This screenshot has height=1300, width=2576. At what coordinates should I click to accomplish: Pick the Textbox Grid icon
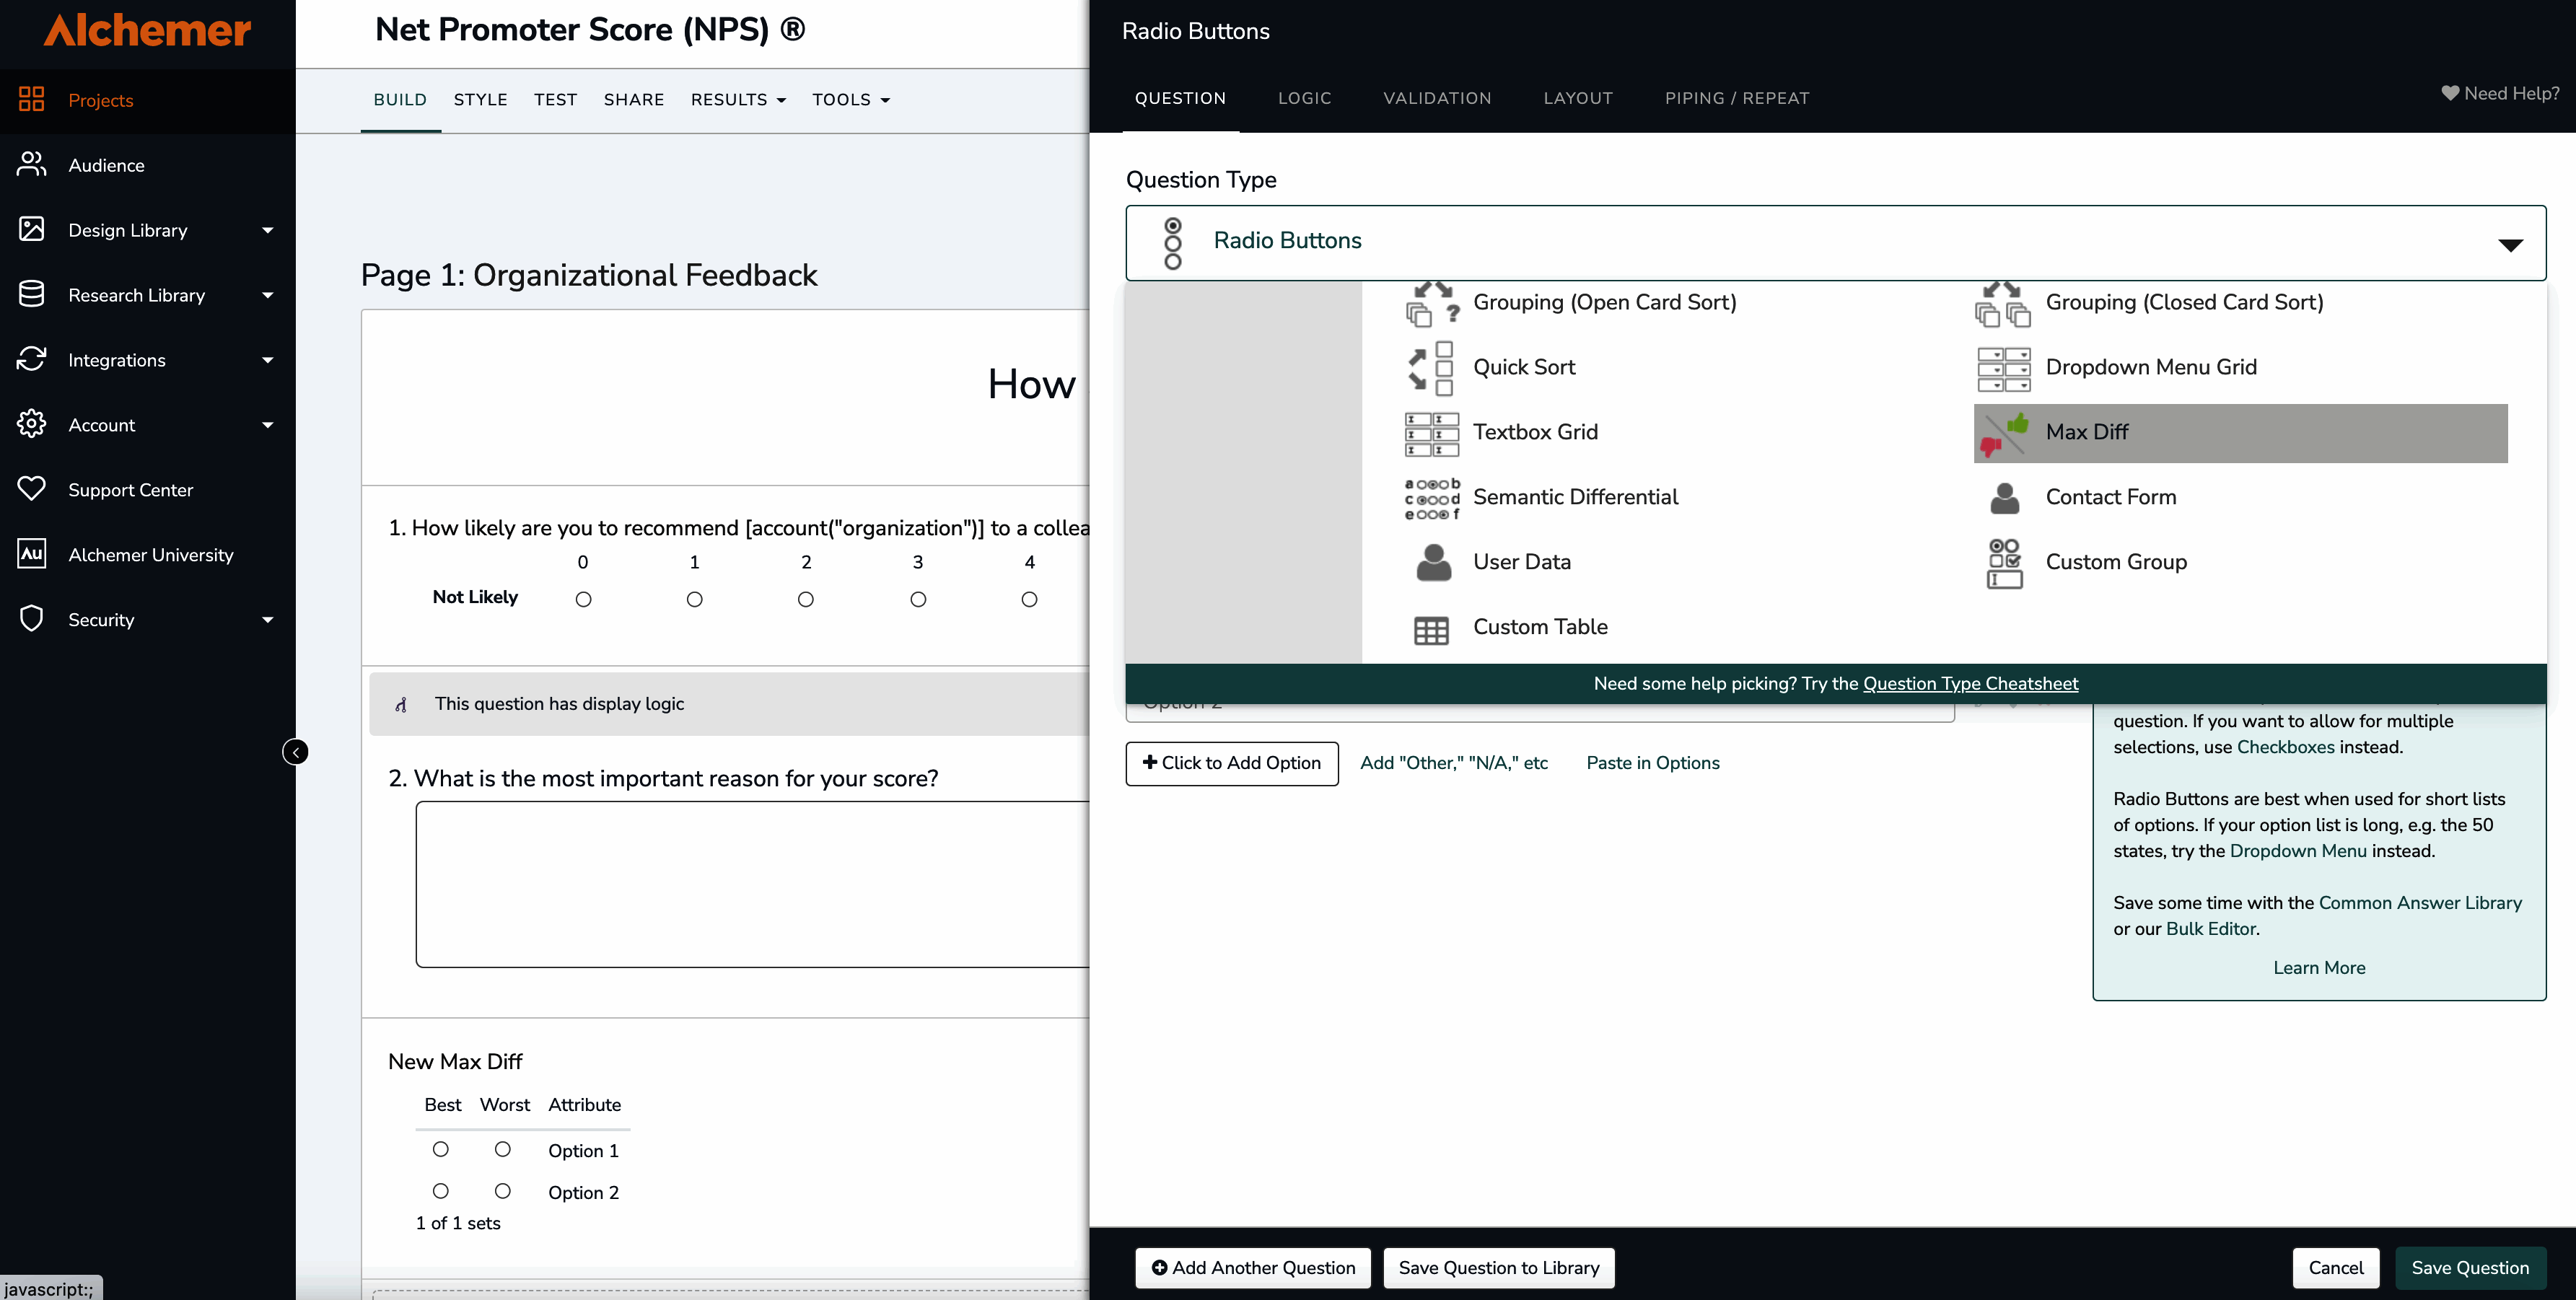pyautogui.click(x=1432, y=433)
